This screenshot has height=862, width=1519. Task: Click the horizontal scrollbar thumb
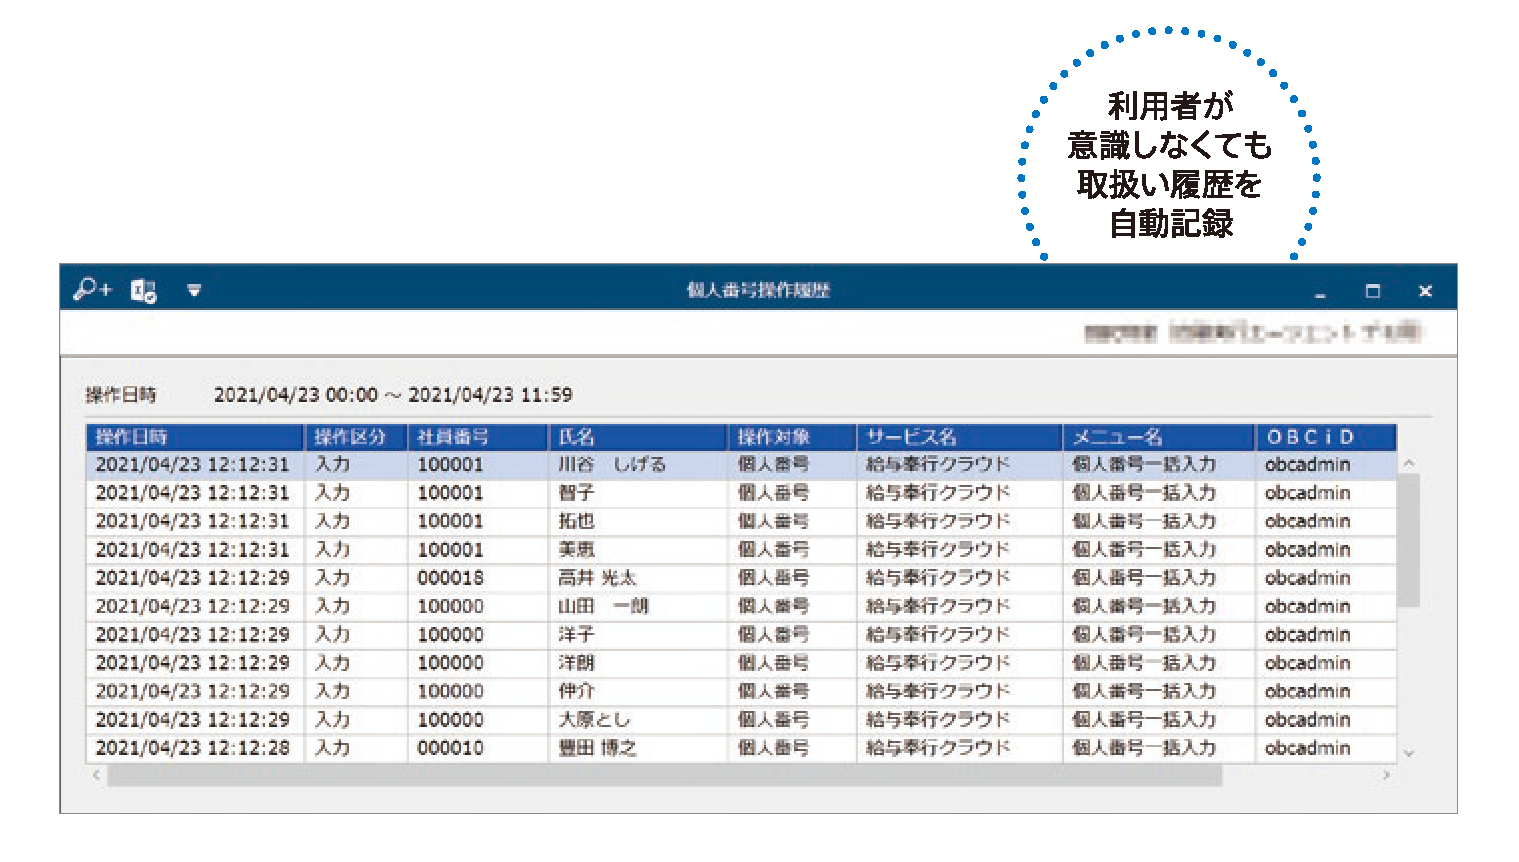pyautogui.click(x=665, y=775)
